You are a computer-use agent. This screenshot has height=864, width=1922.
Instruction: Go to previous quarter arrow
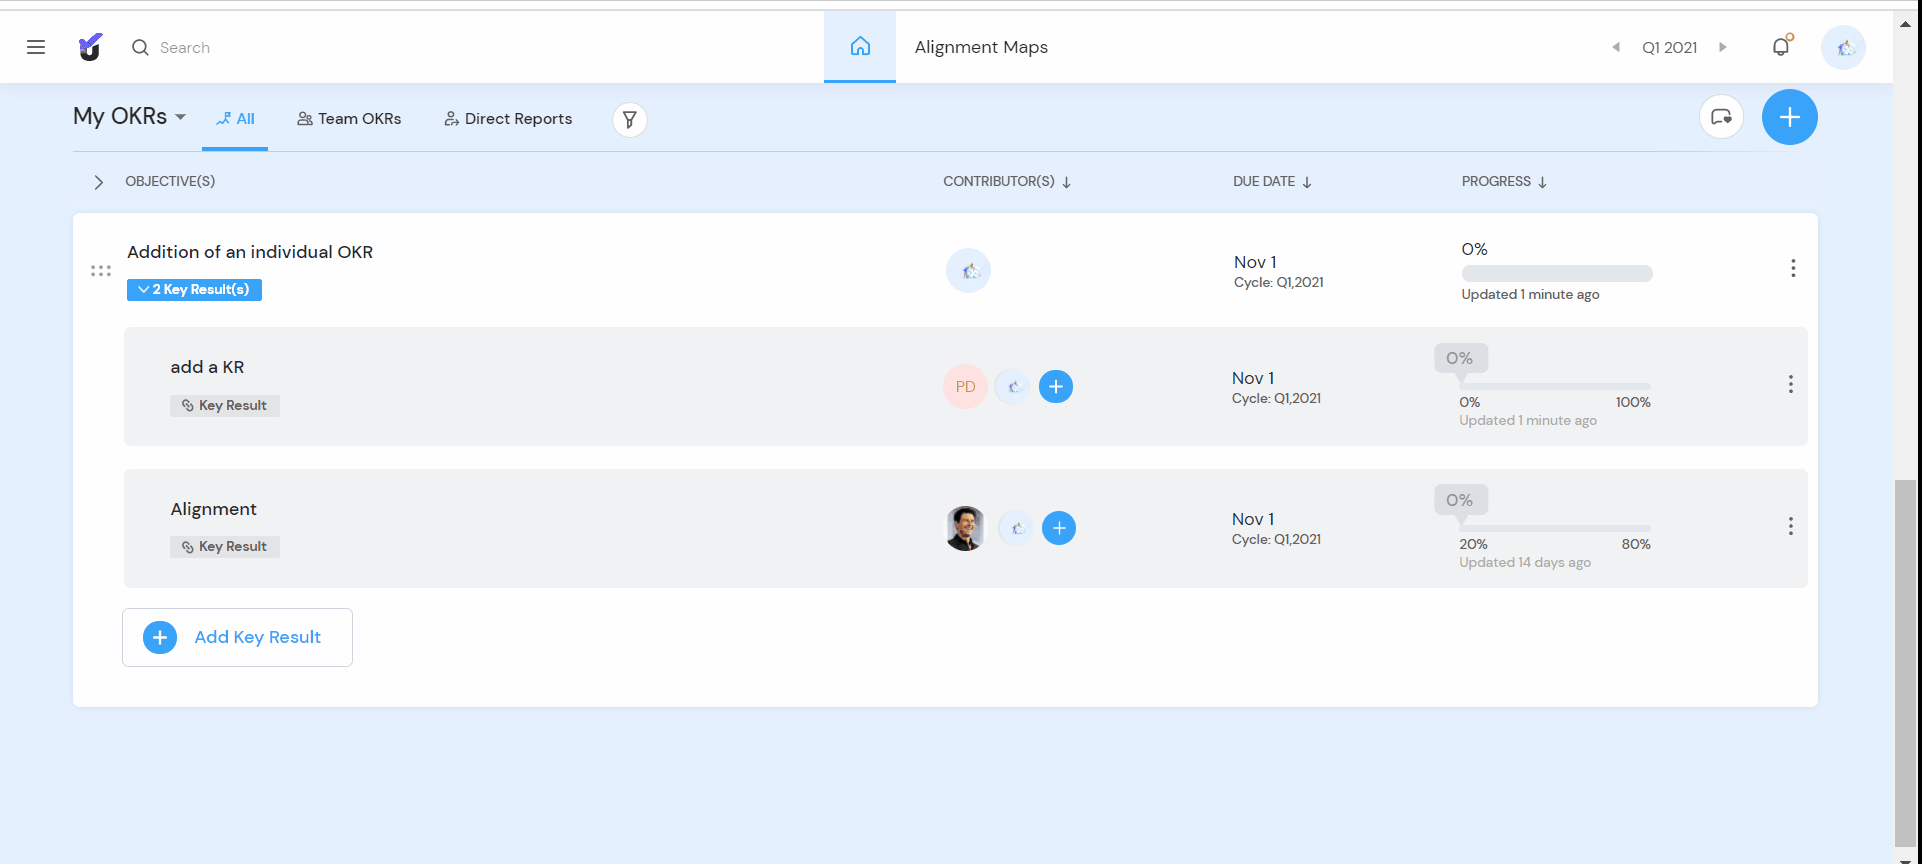[x=1616, y=47]
